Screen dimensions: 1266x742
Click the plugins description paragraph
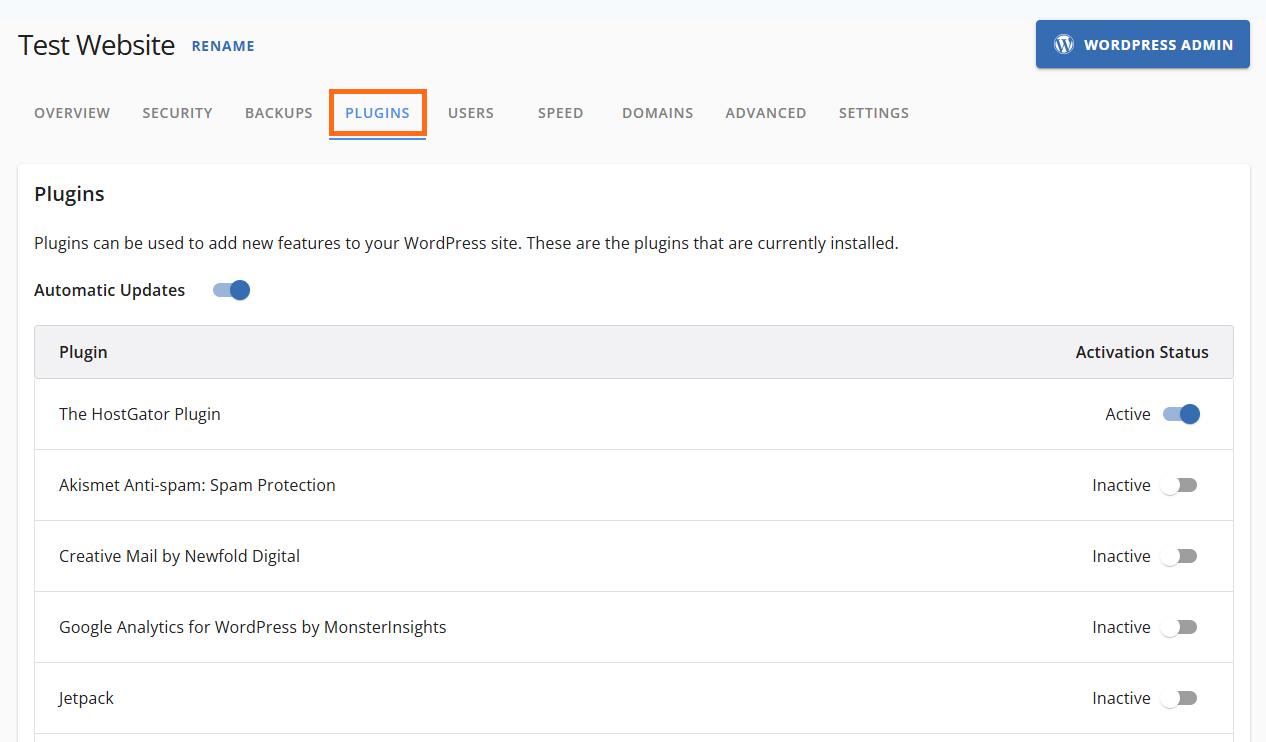click(466, 243)
